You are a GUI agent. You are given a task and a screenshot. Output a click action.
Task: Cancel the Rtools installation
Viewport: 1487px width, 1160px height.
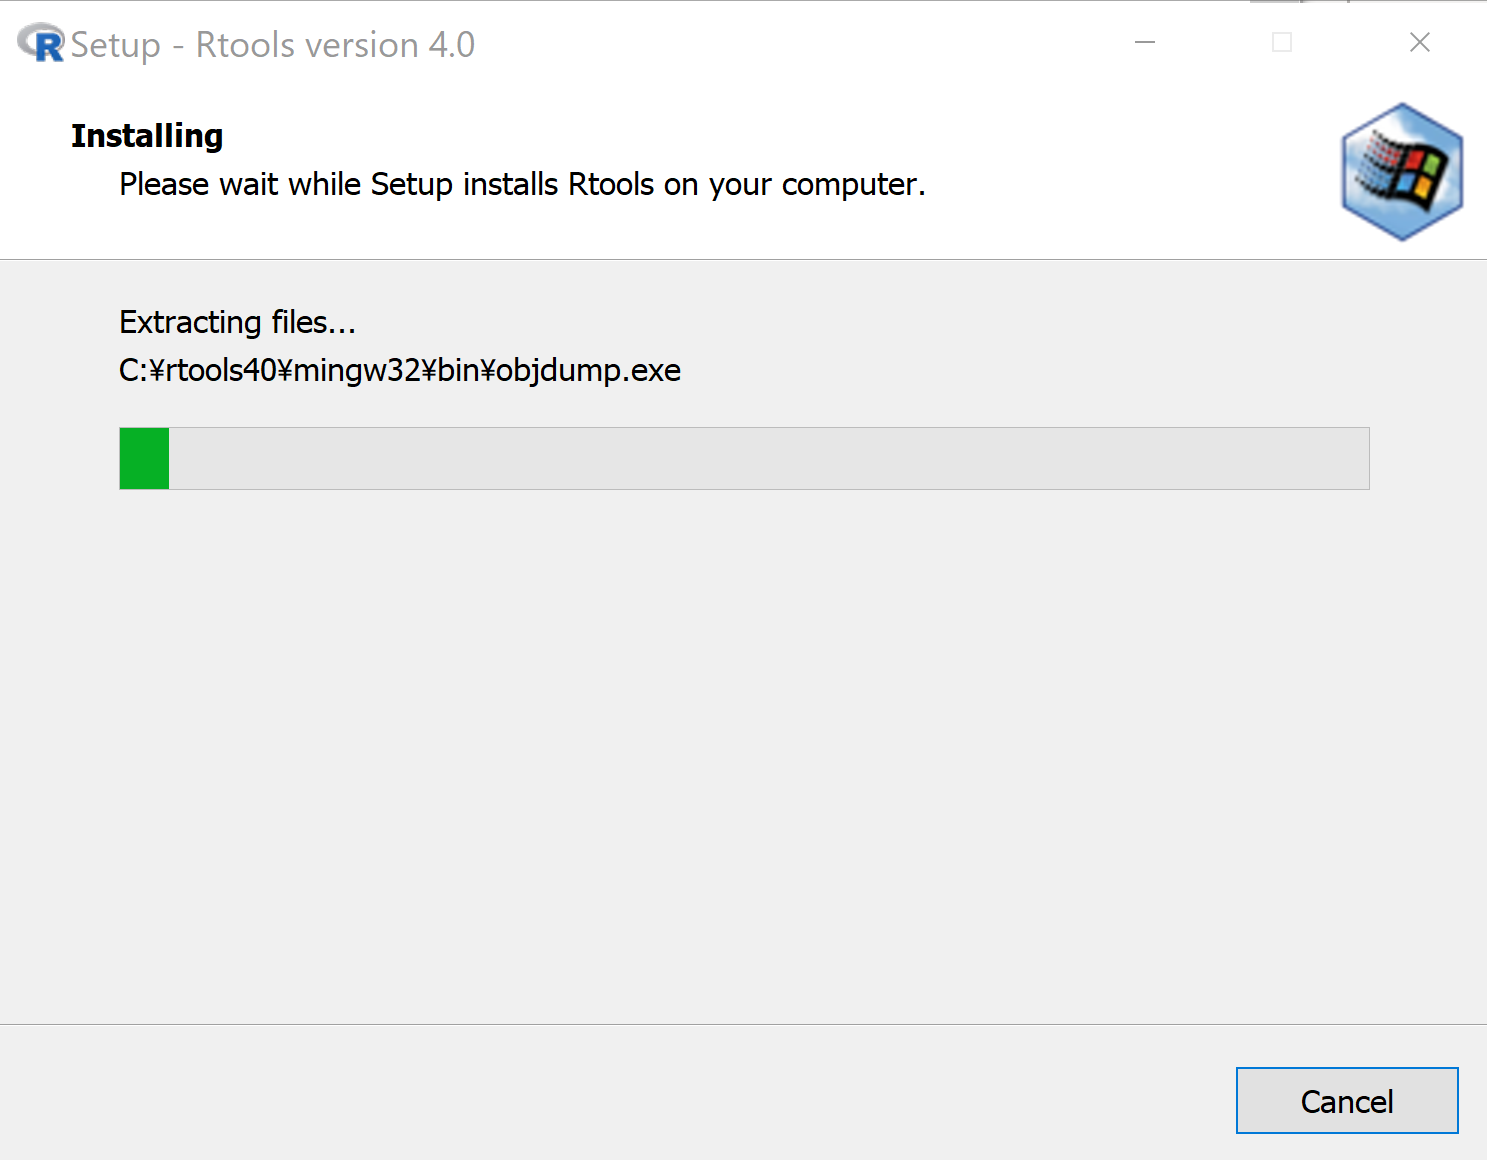coord(1347,1101)
